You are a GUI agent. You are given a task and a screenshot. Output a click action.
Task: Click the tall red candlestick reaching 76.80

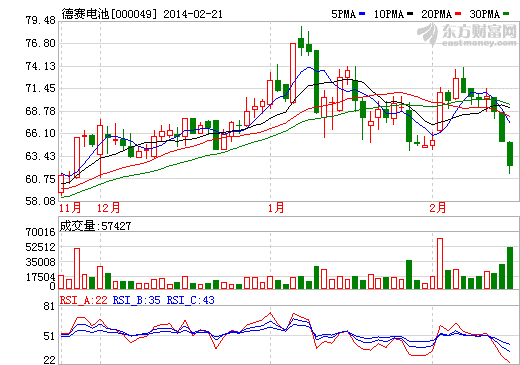coord(293,73)
